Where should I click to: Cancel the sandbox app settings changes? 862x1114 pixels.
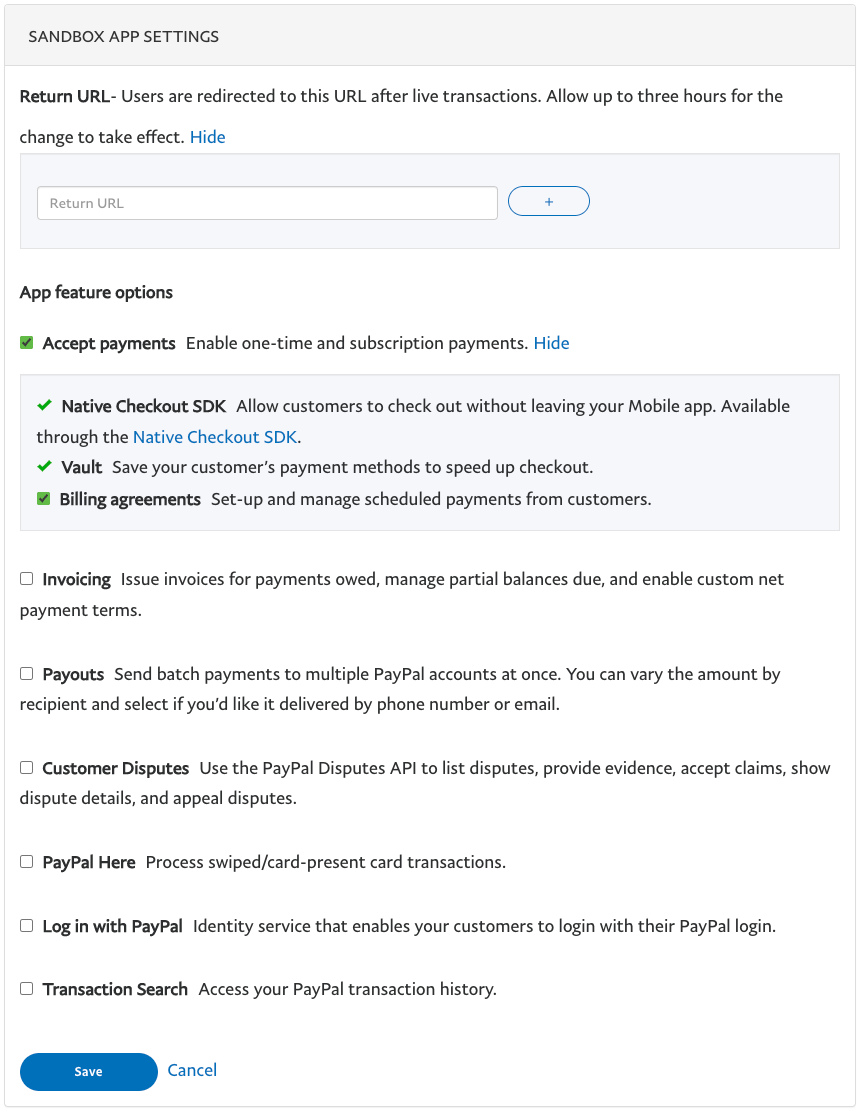(x=192, y=1070)
